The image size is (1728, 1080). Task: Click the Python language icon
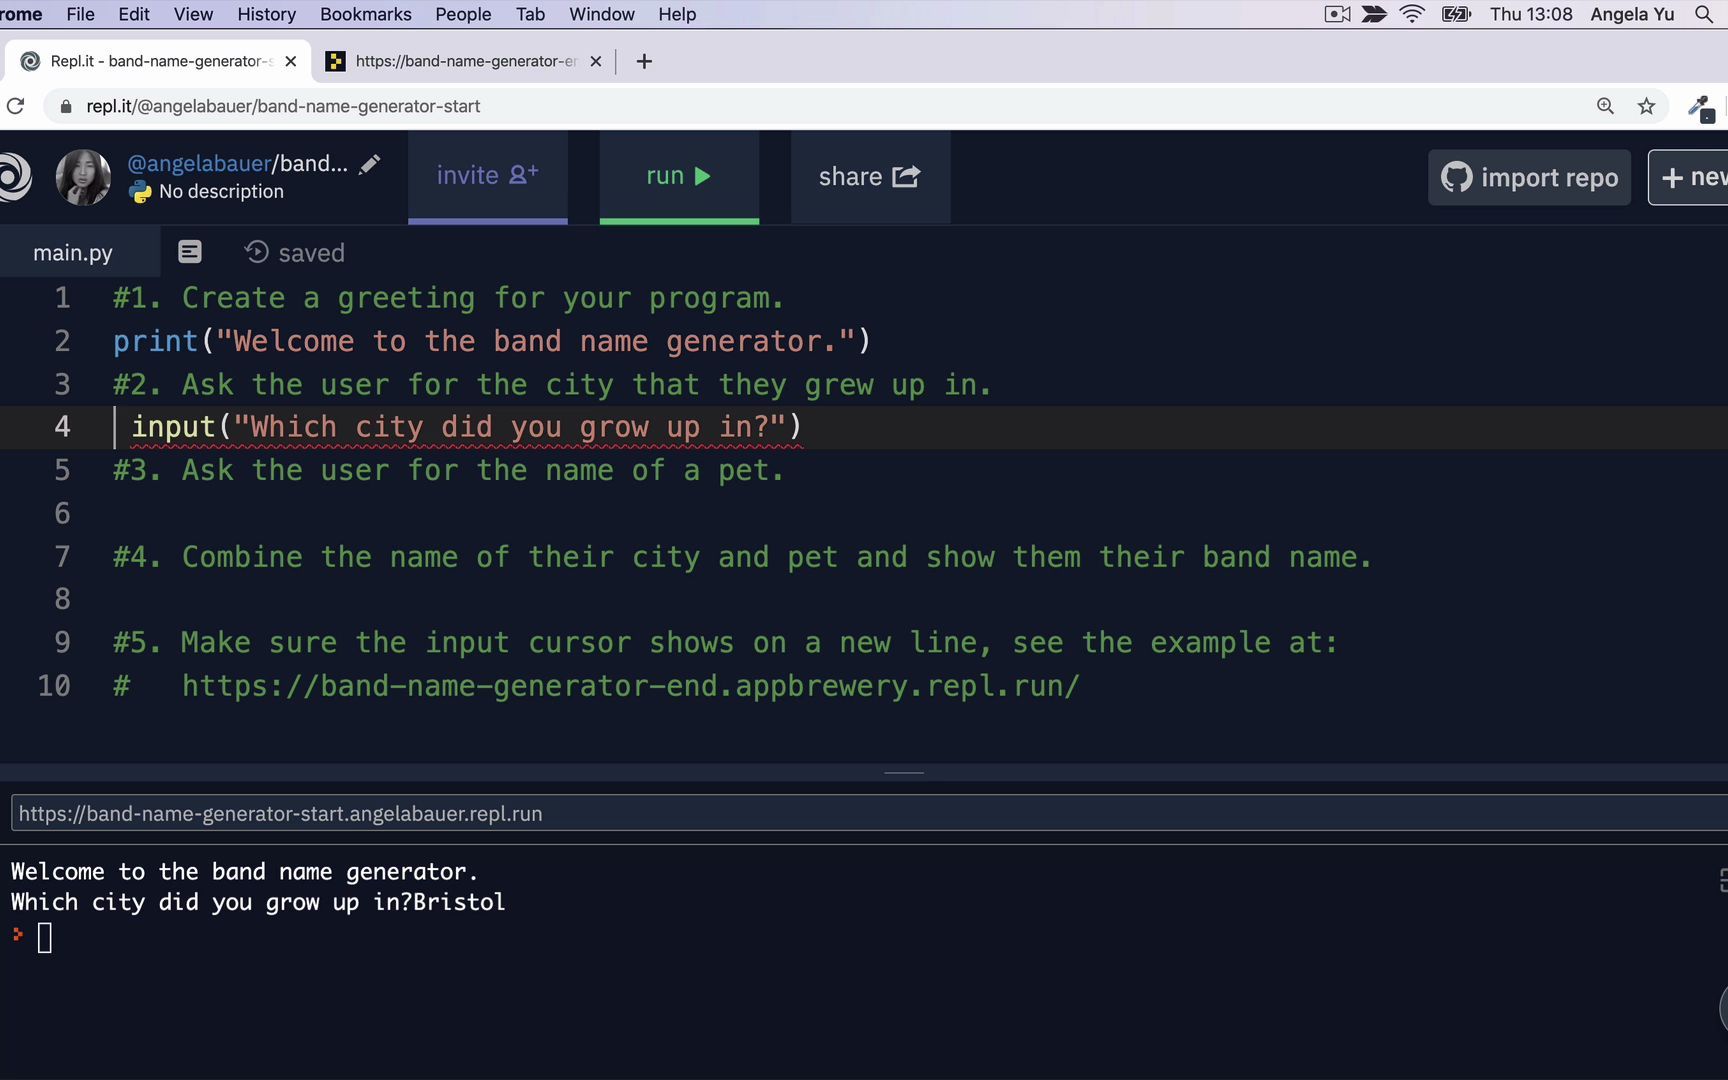click(x=140, y=191)
